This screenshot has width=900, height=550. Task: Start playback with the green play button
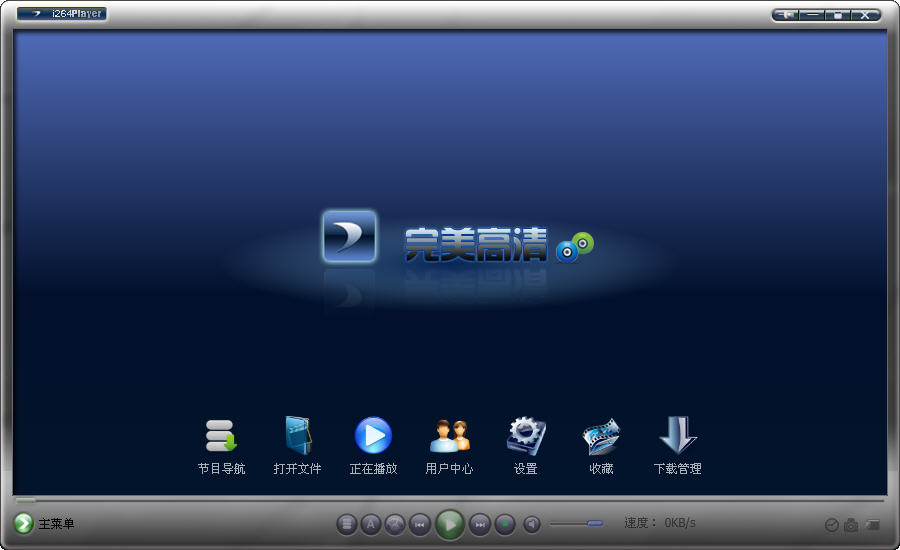click(450, 524)
